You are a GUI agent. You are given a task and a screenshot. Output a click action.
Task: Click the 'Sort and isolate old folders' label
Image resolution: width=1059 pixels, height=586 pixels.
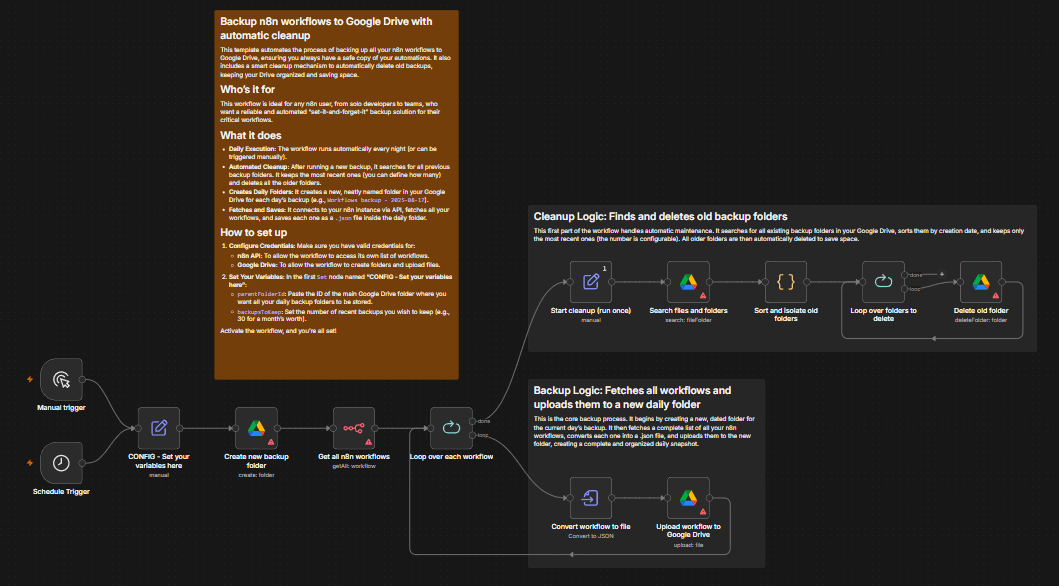tap(785, 315)
